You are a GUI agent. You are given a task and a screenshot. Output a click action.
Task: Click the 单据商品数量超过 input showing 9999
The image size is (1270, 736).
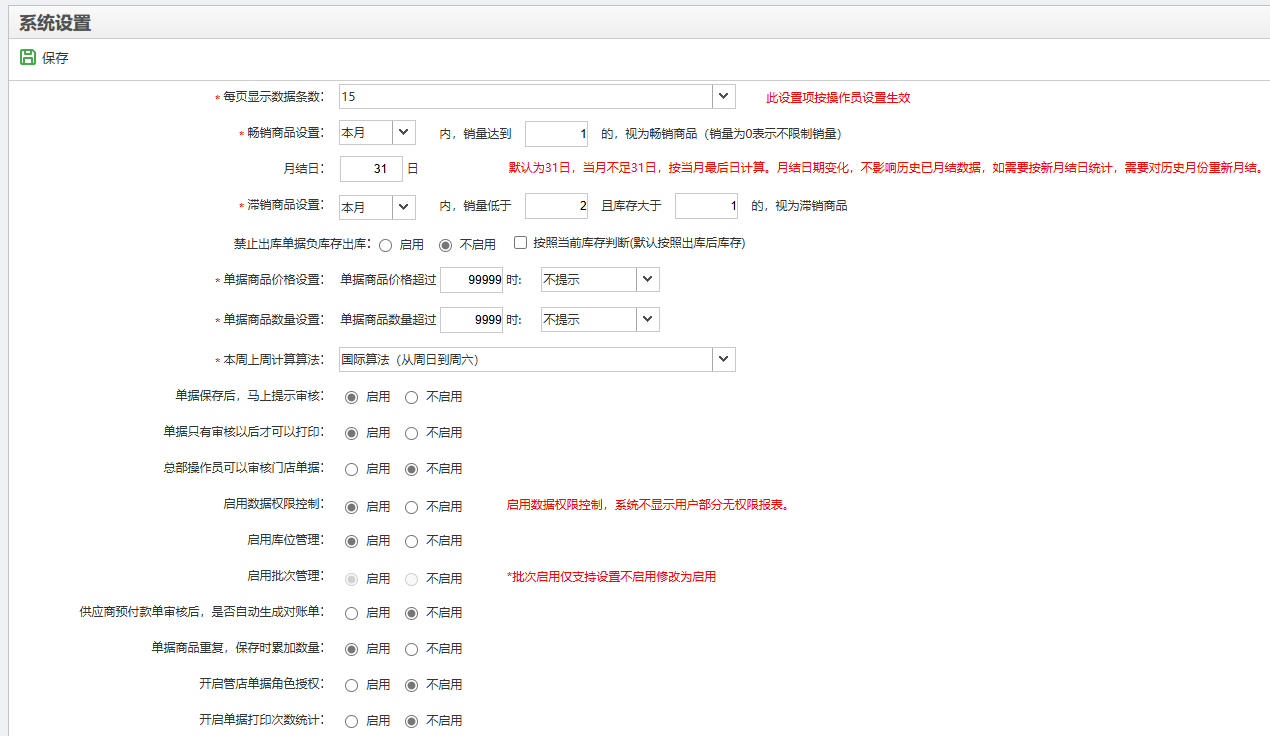pos(471,320)
